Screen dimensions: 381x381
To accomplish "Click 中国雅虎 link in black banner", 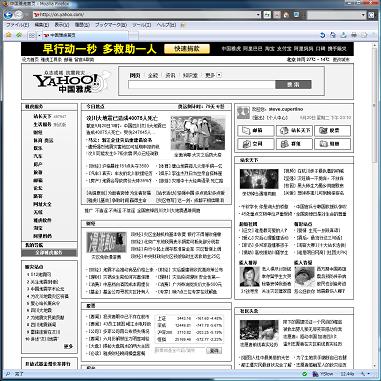I will 231,49.
